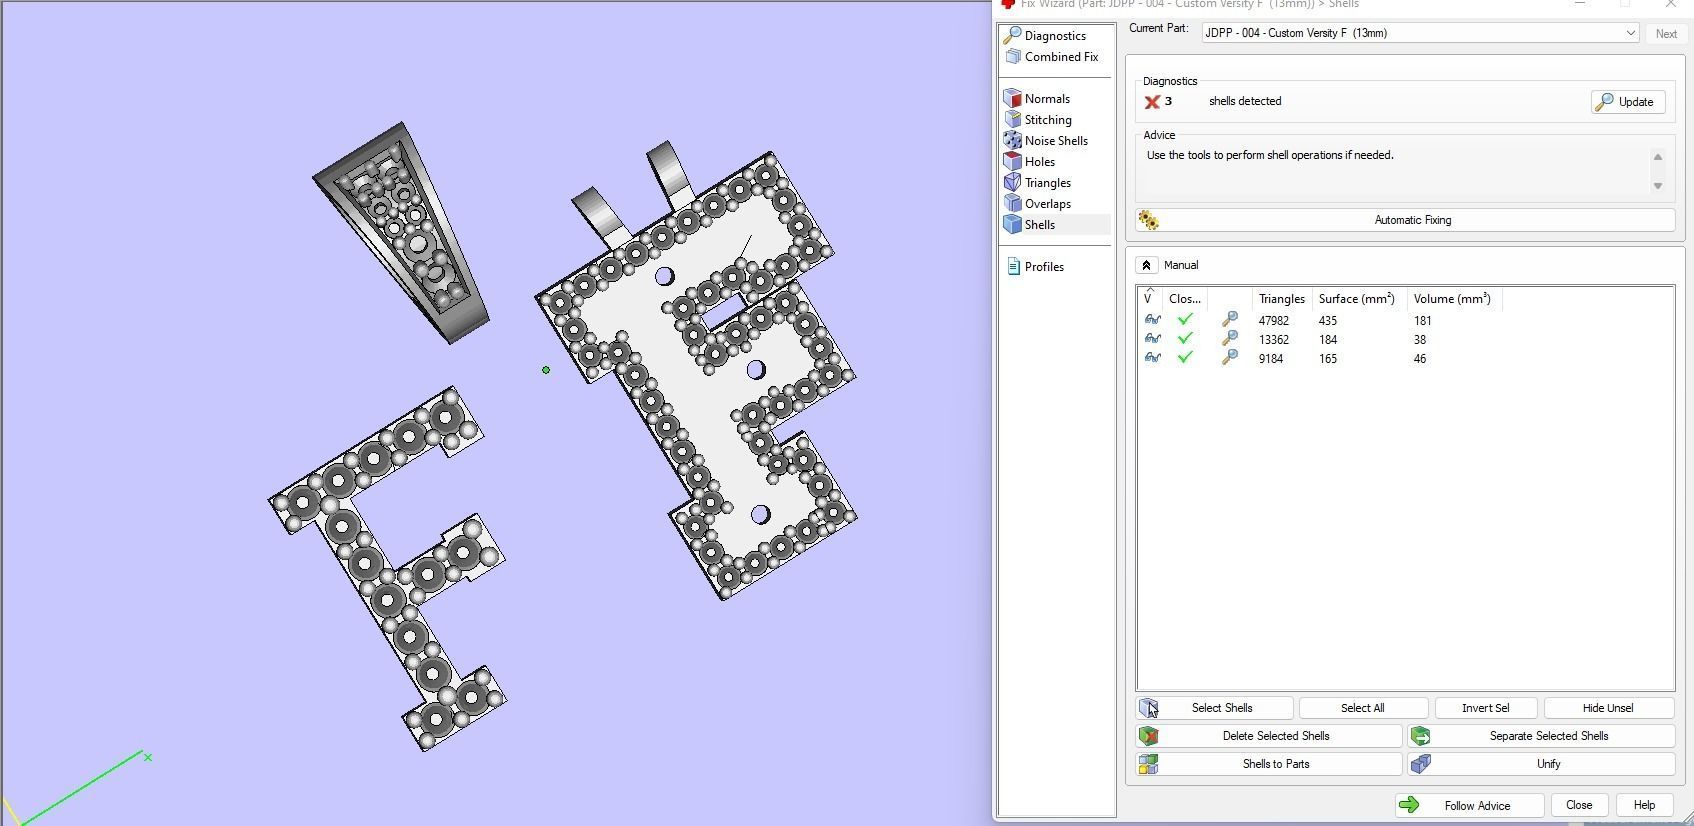The image size is (1694, 826).
Task: Select the row with surface 184
Action: pyautogui.click(x=1405, y=340)
